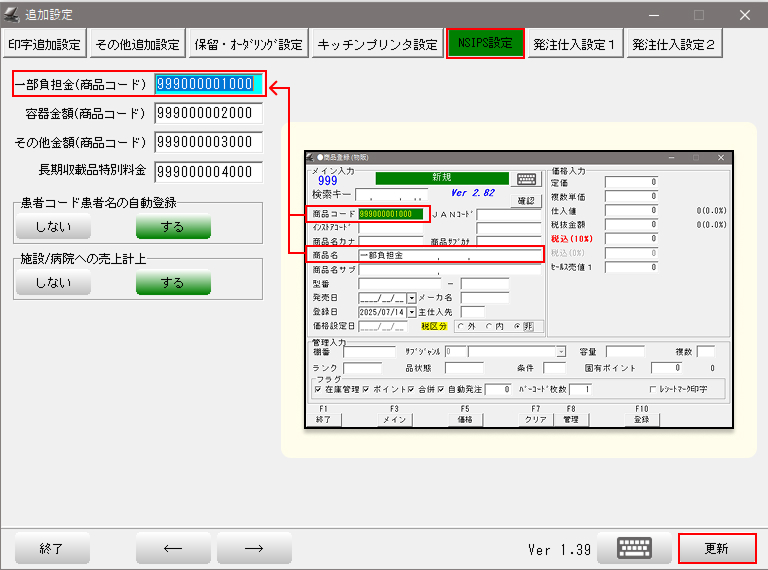Select the 長期収載品特別料金 code field
Image resolution: width=768 pixels, height=570 pixels.
[209, 171]
